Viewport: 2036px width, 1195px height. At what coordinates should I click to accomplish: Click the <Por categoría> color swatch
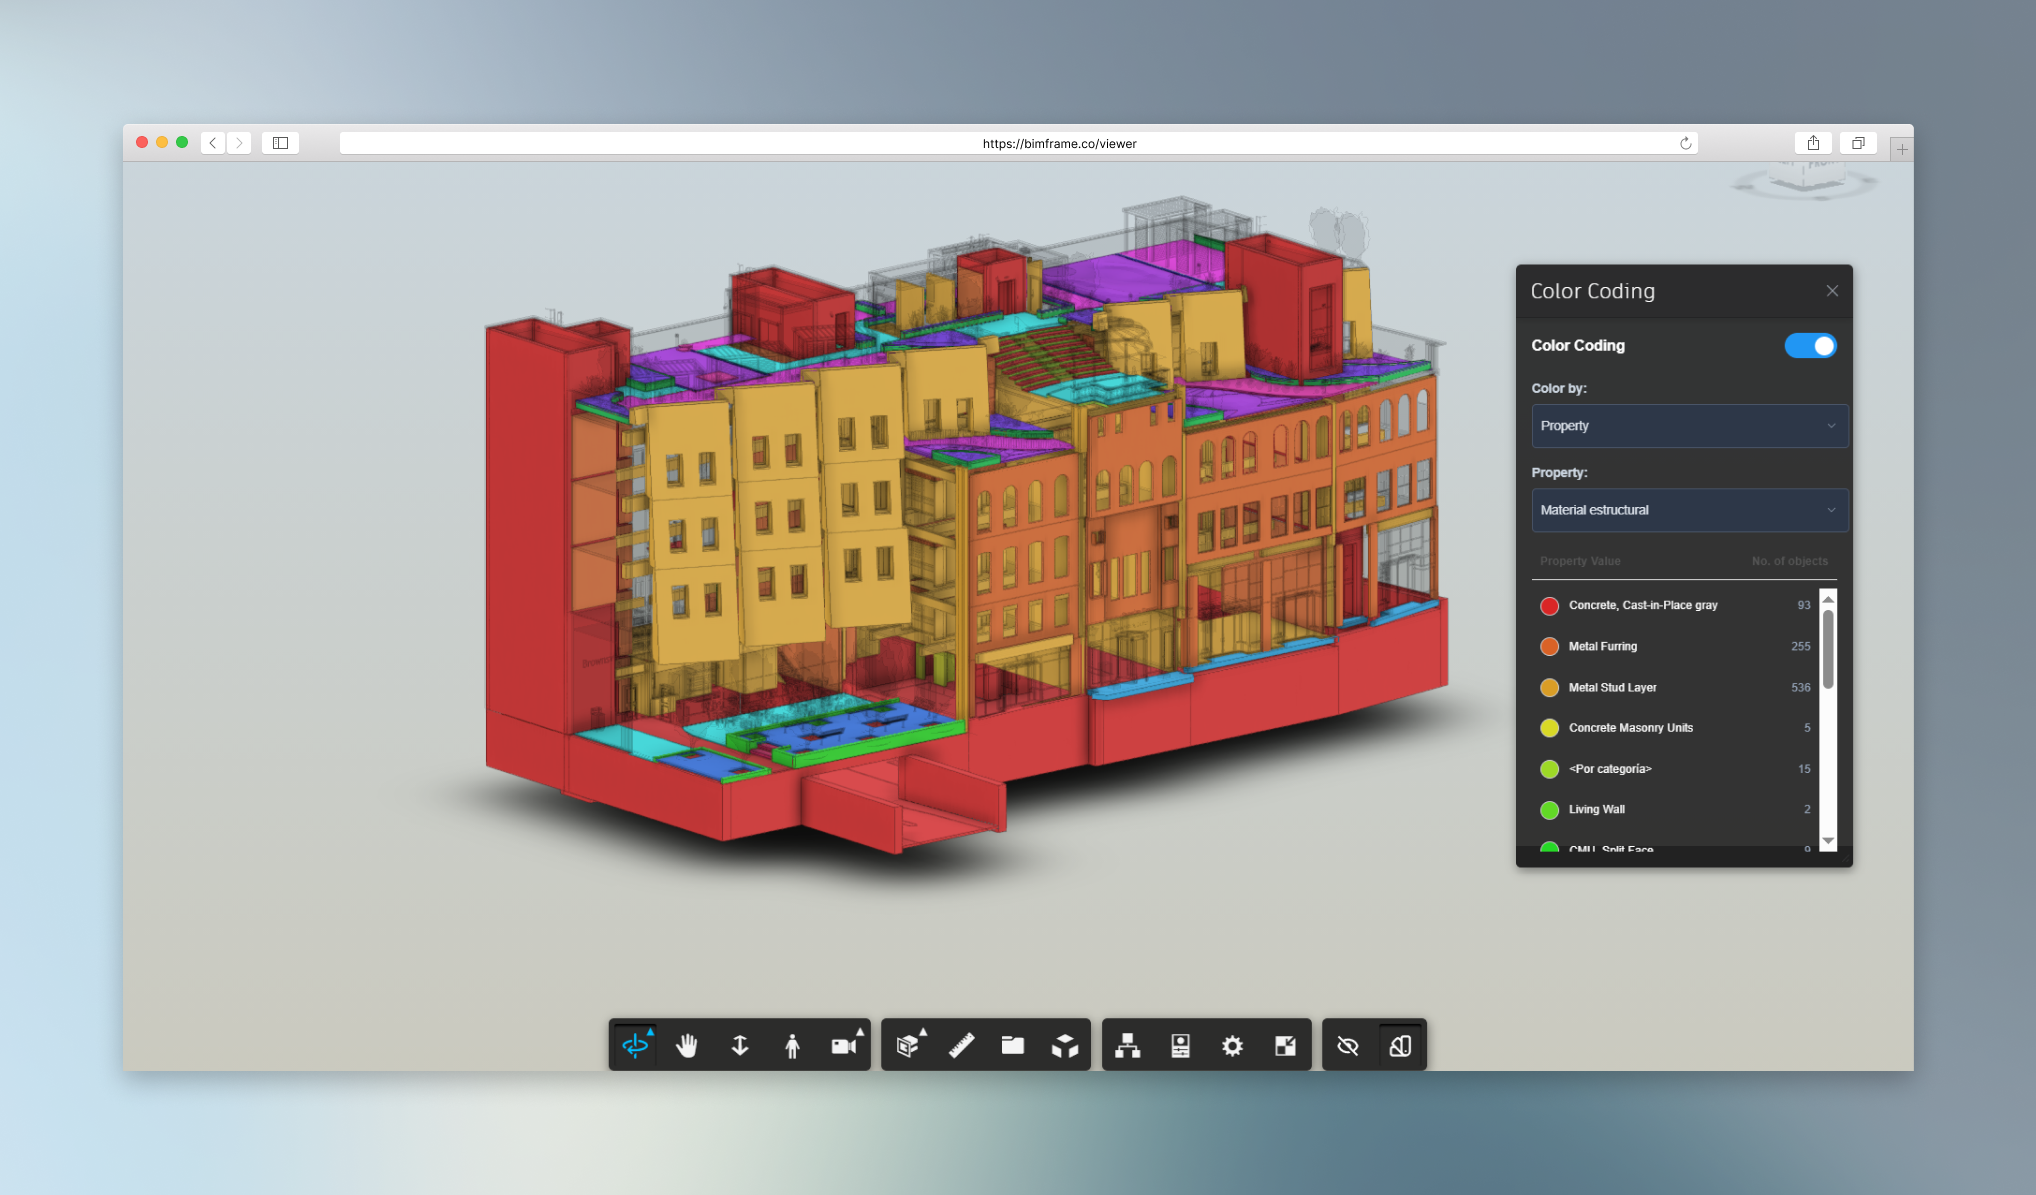click(x=1549, y=769)
